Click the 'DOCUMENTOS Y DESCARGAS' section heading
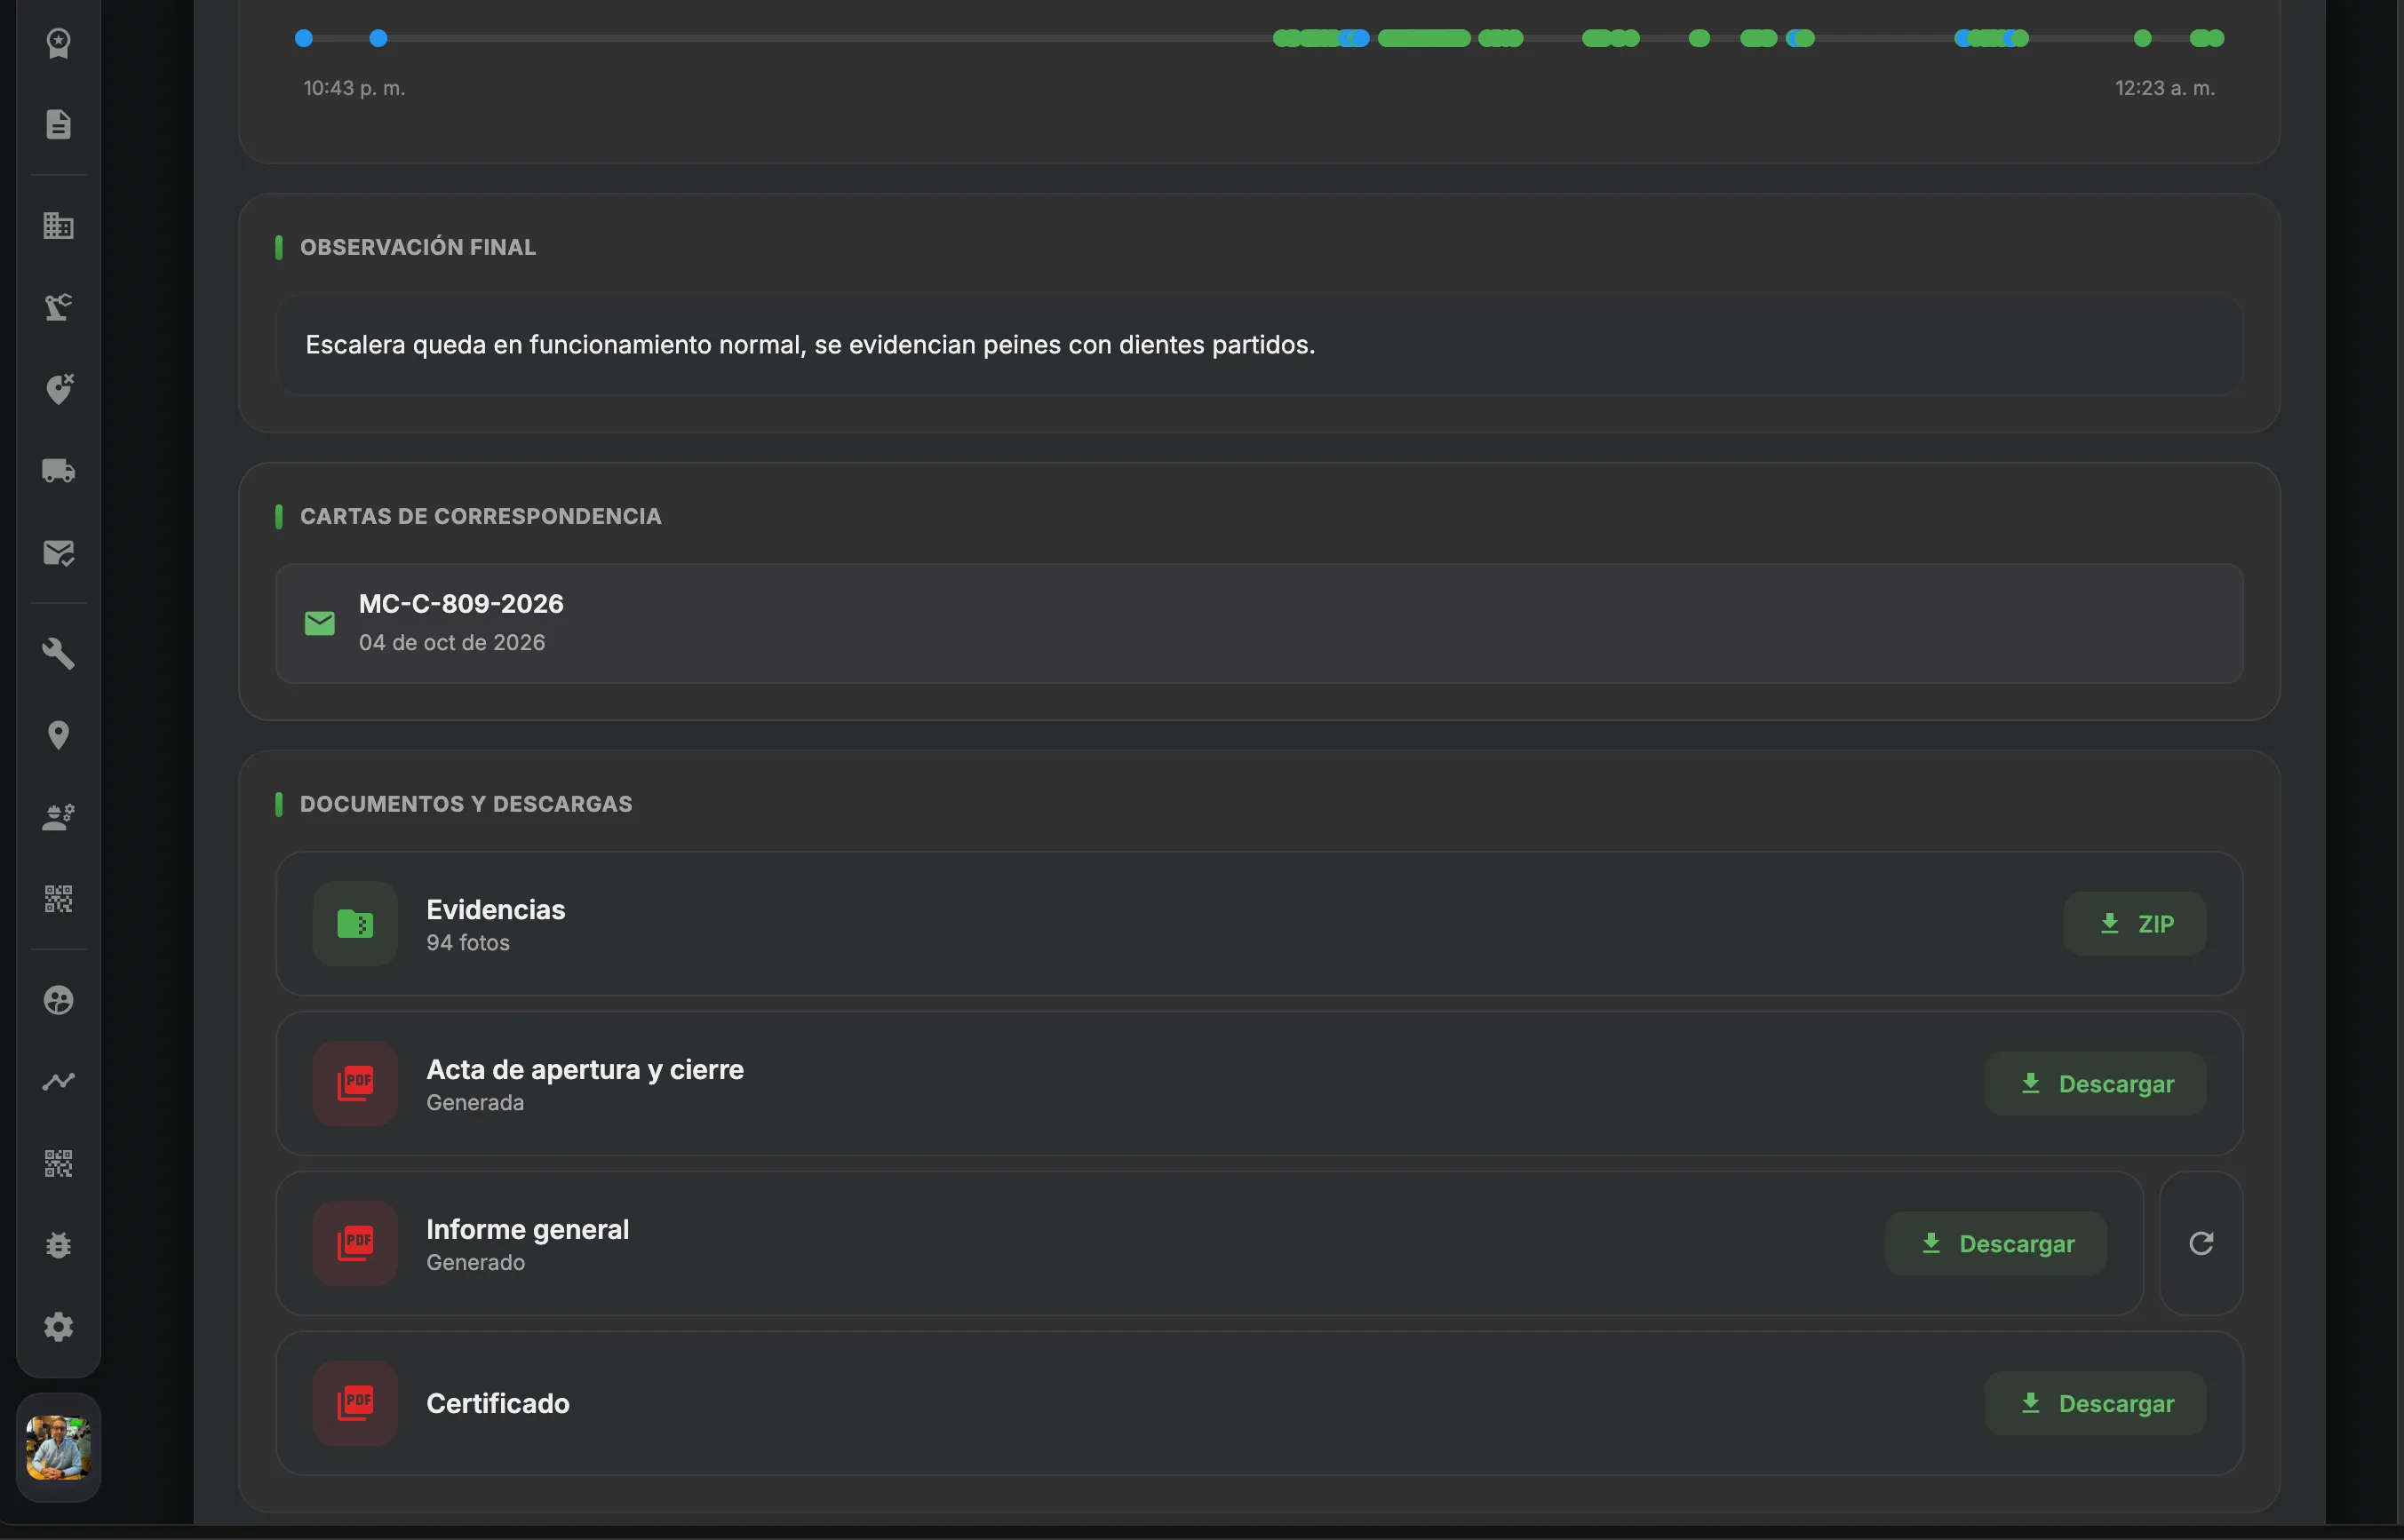Viewport: 2404px width, 1540px height. (466, 804)
